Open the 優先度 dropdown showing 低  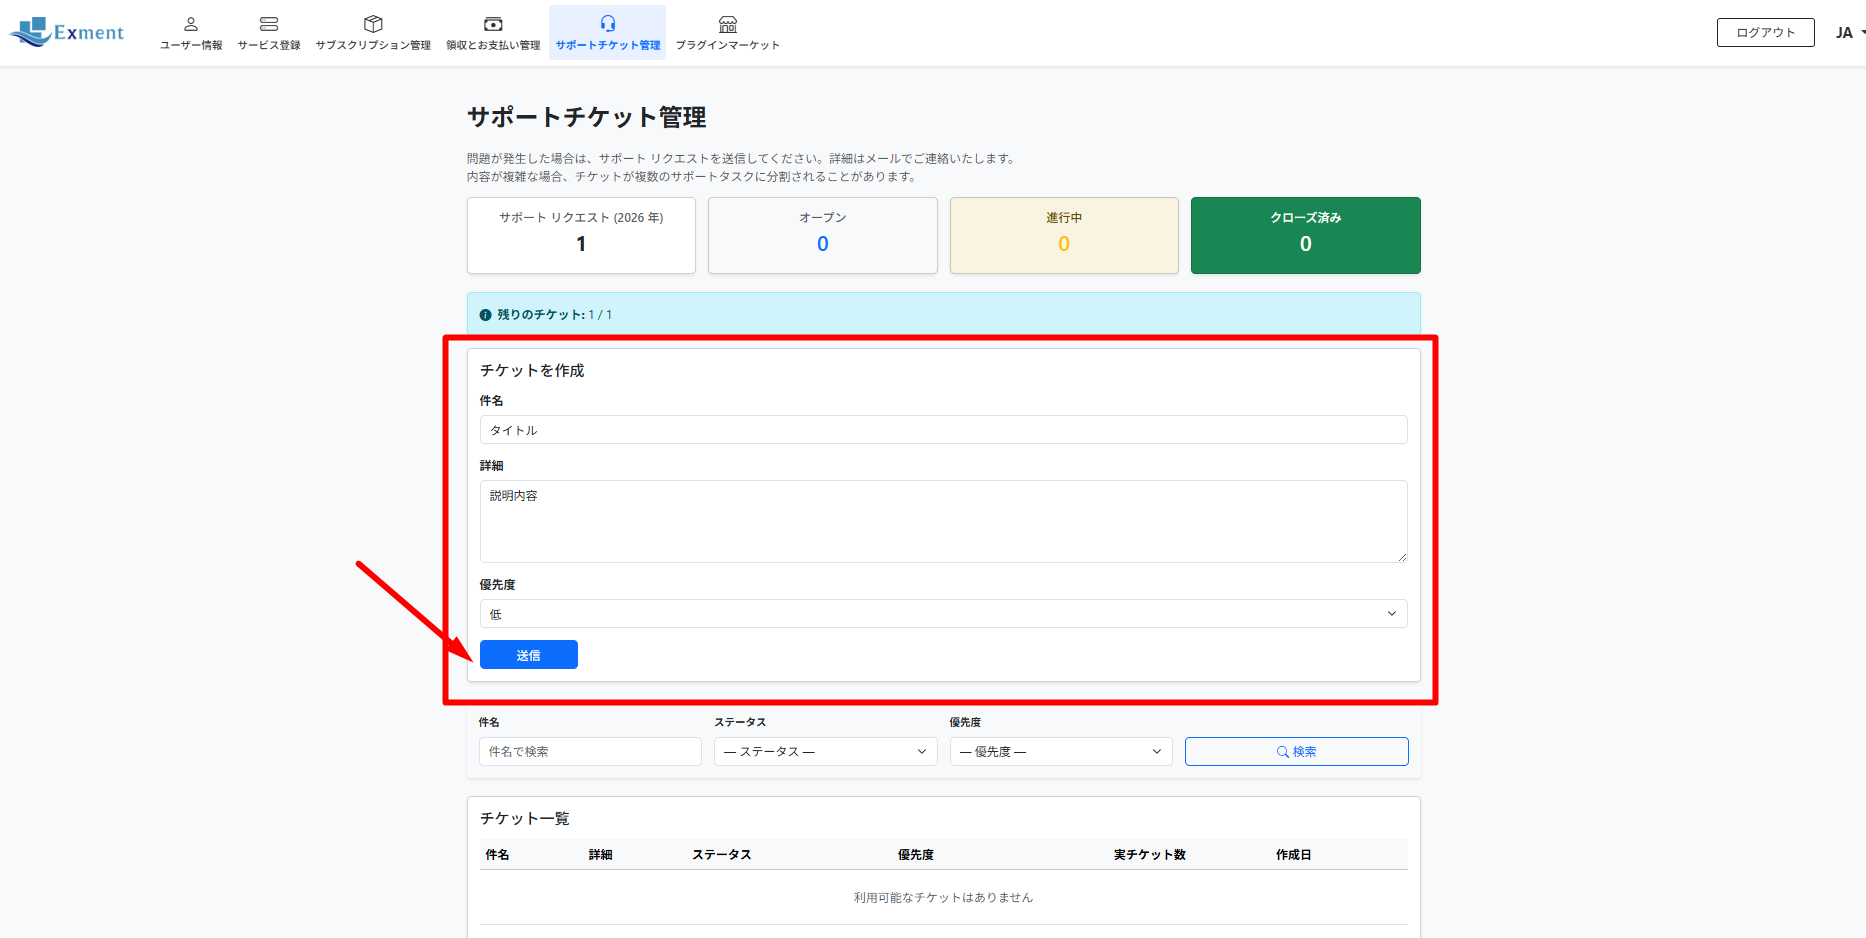tap(944, 614)
